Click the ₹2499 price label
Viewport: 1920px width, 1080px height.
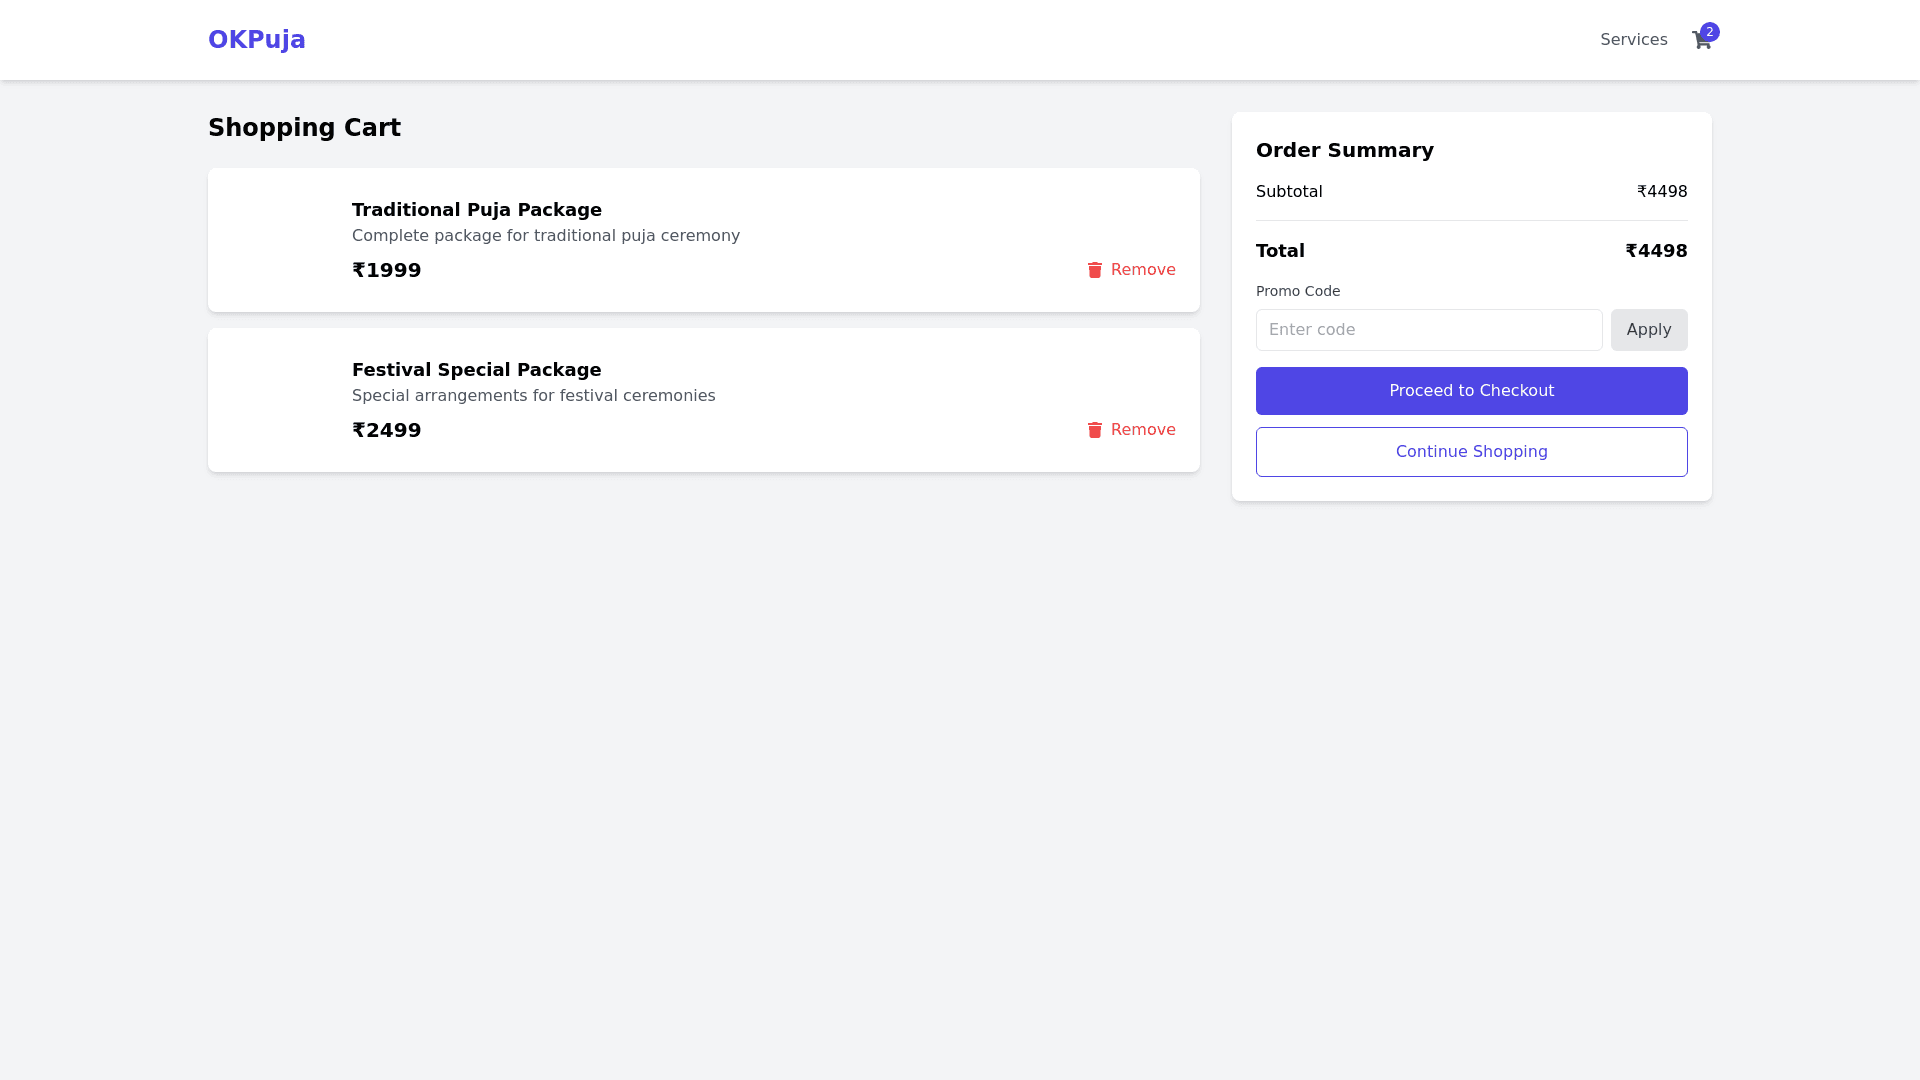point(386,430)
